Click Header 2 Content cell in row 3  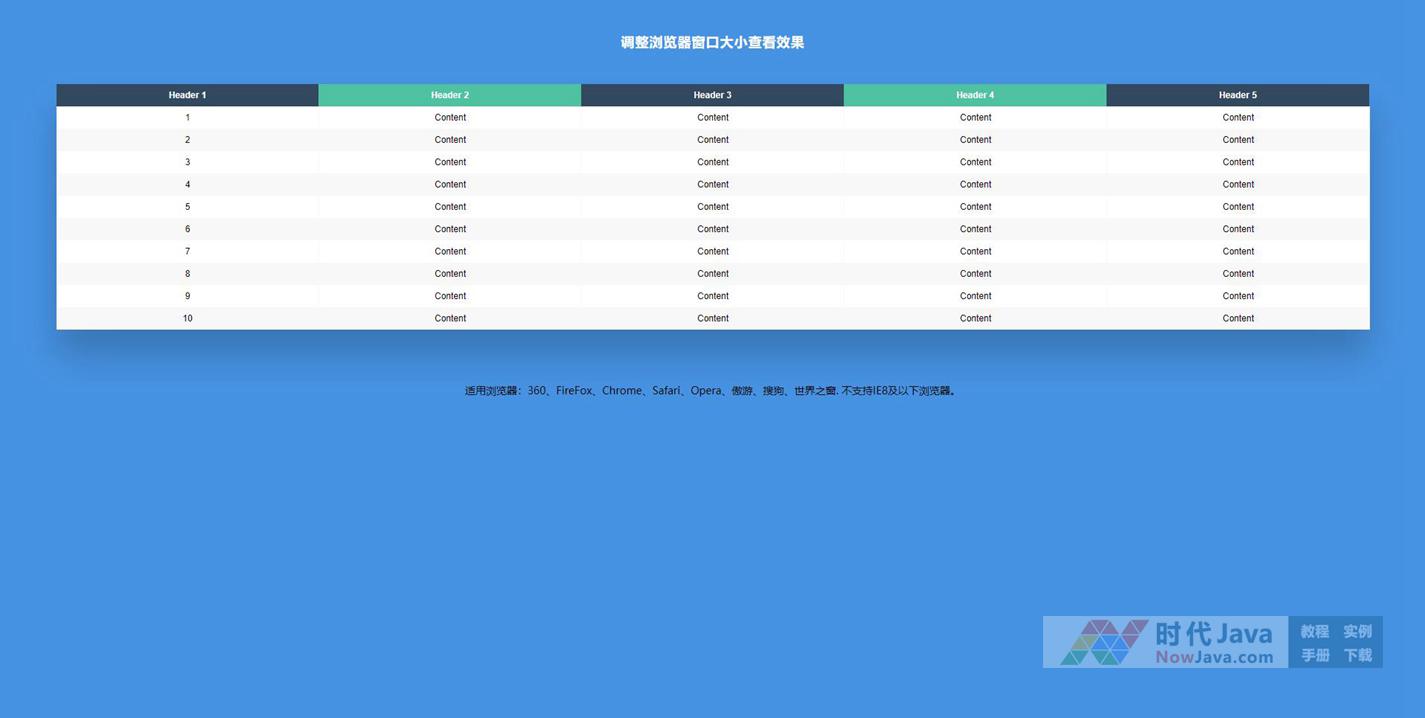[x=450, y=162]
